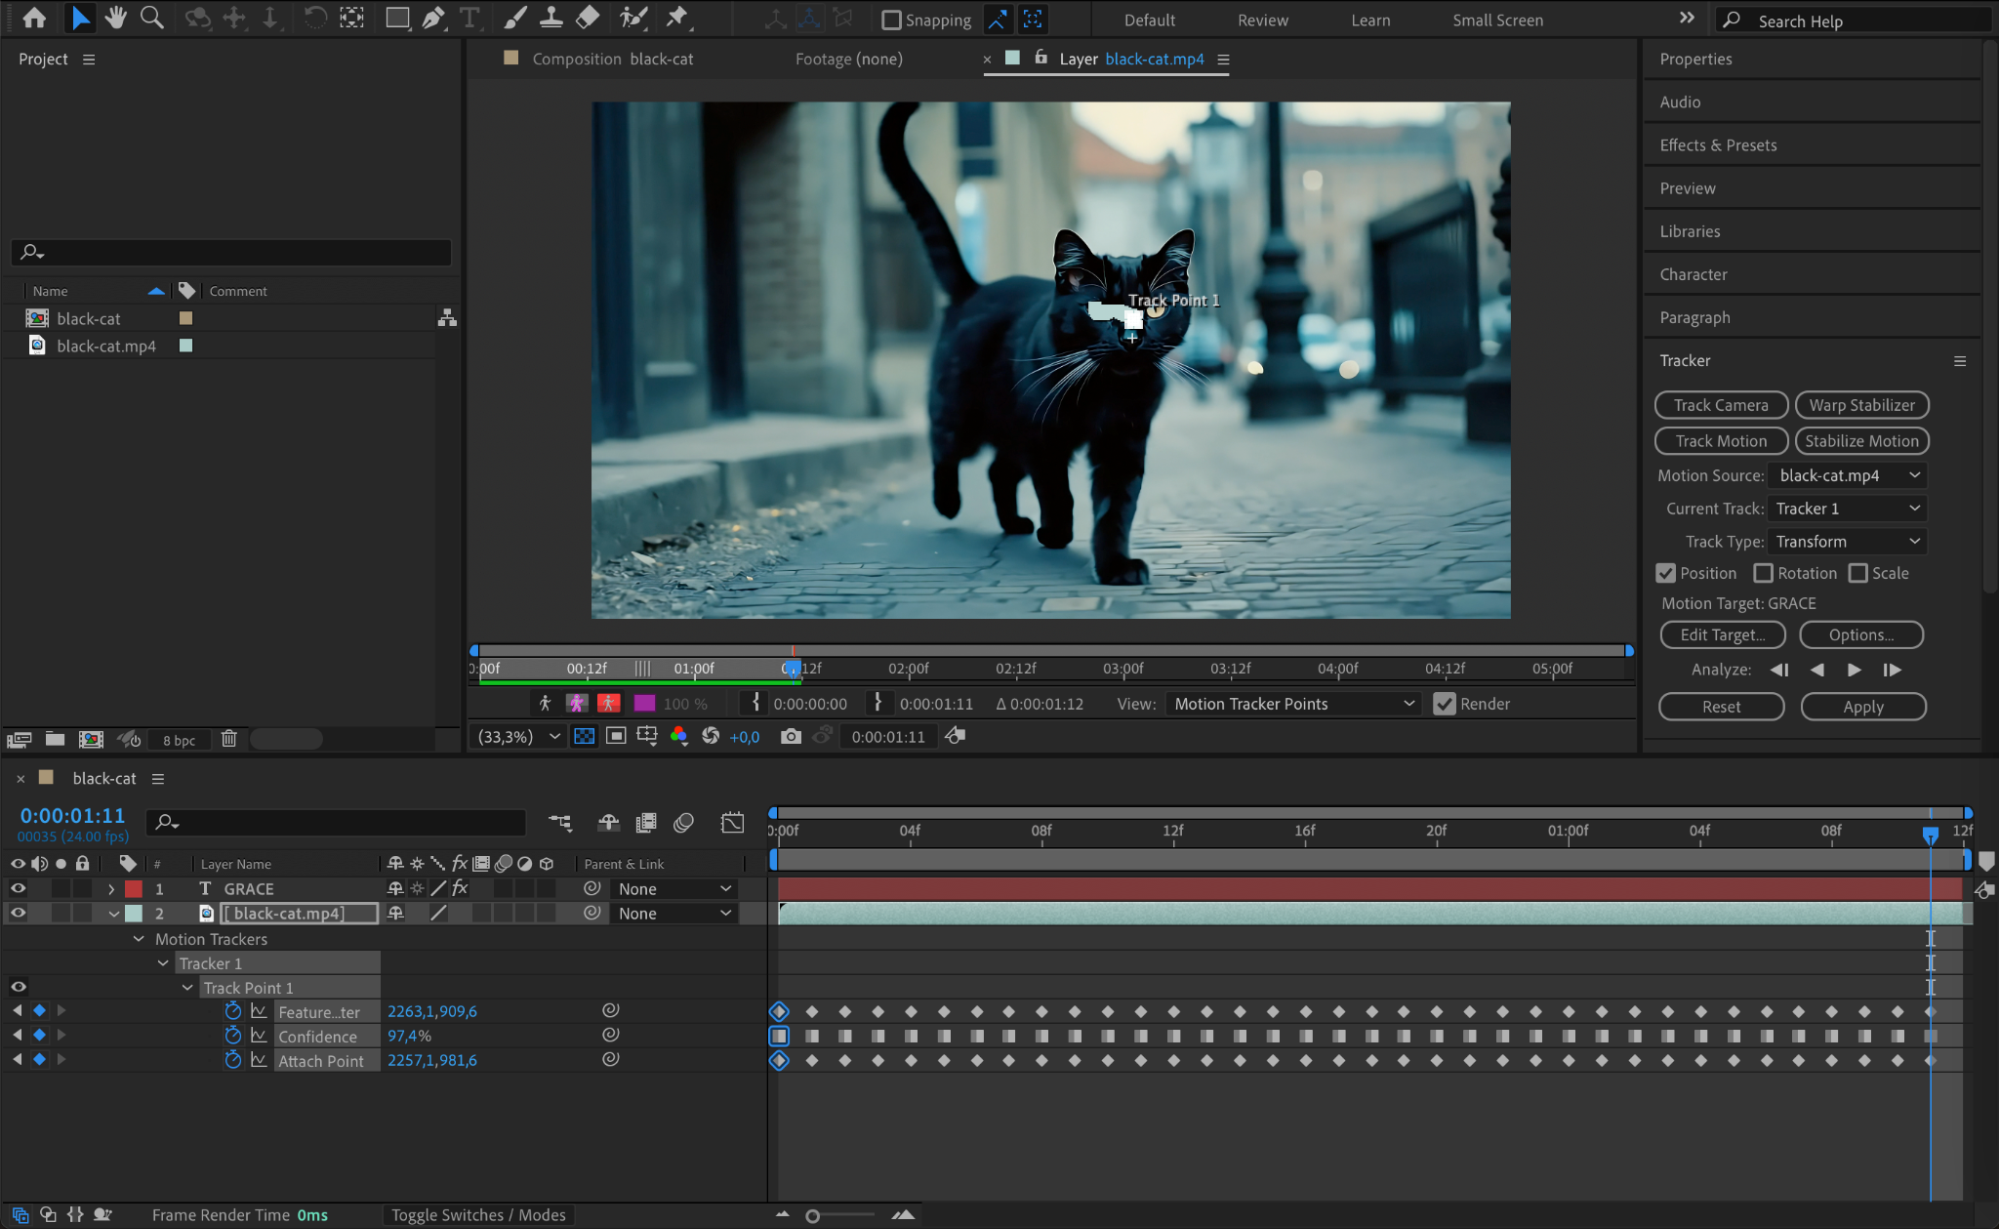Hide the GRACE layer via eye icon
Image resolution: width=1999 pixels, height=1229 pixels.
pyautogui.click(x=18, y=889)
